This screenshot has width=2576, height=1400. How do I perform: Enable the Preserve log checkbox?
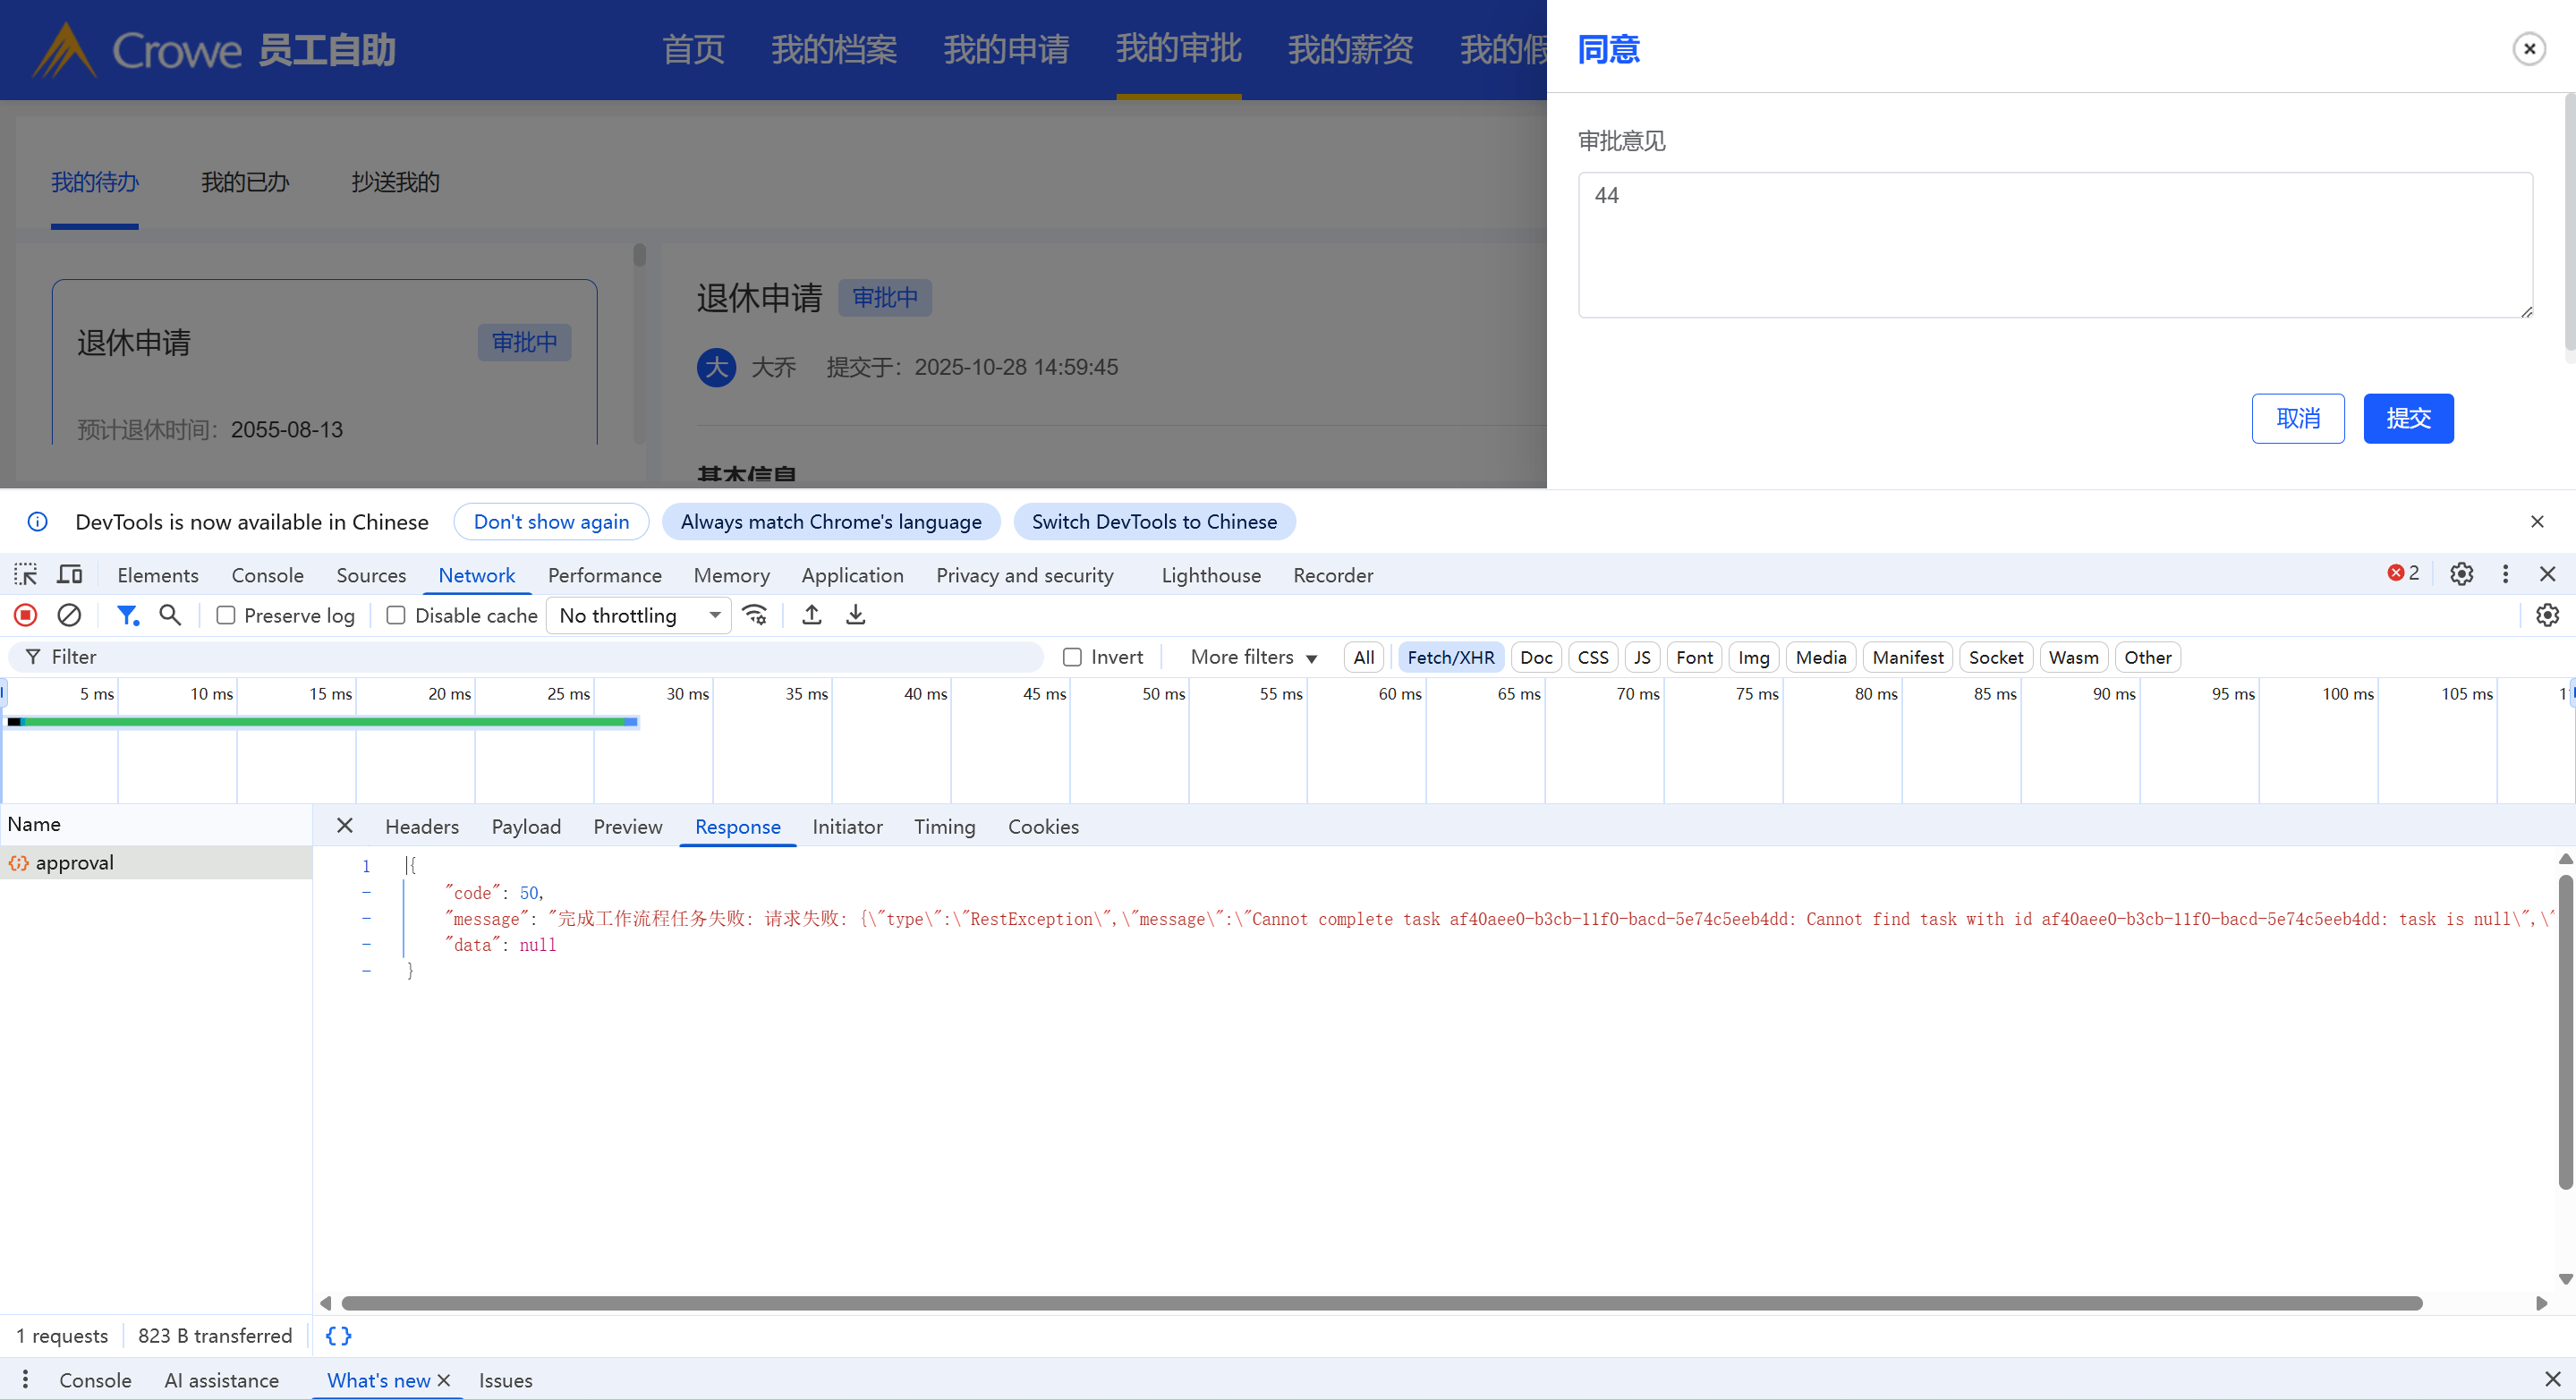click(x=226, y=616)
